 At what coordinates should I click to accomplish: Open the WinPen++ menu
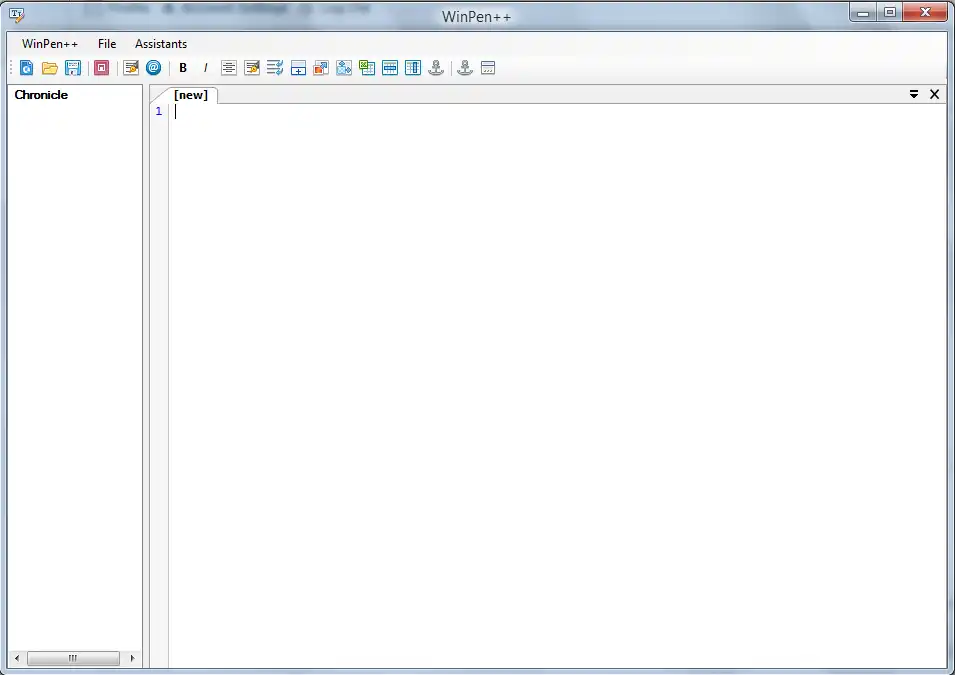click(x=50, y=44)
